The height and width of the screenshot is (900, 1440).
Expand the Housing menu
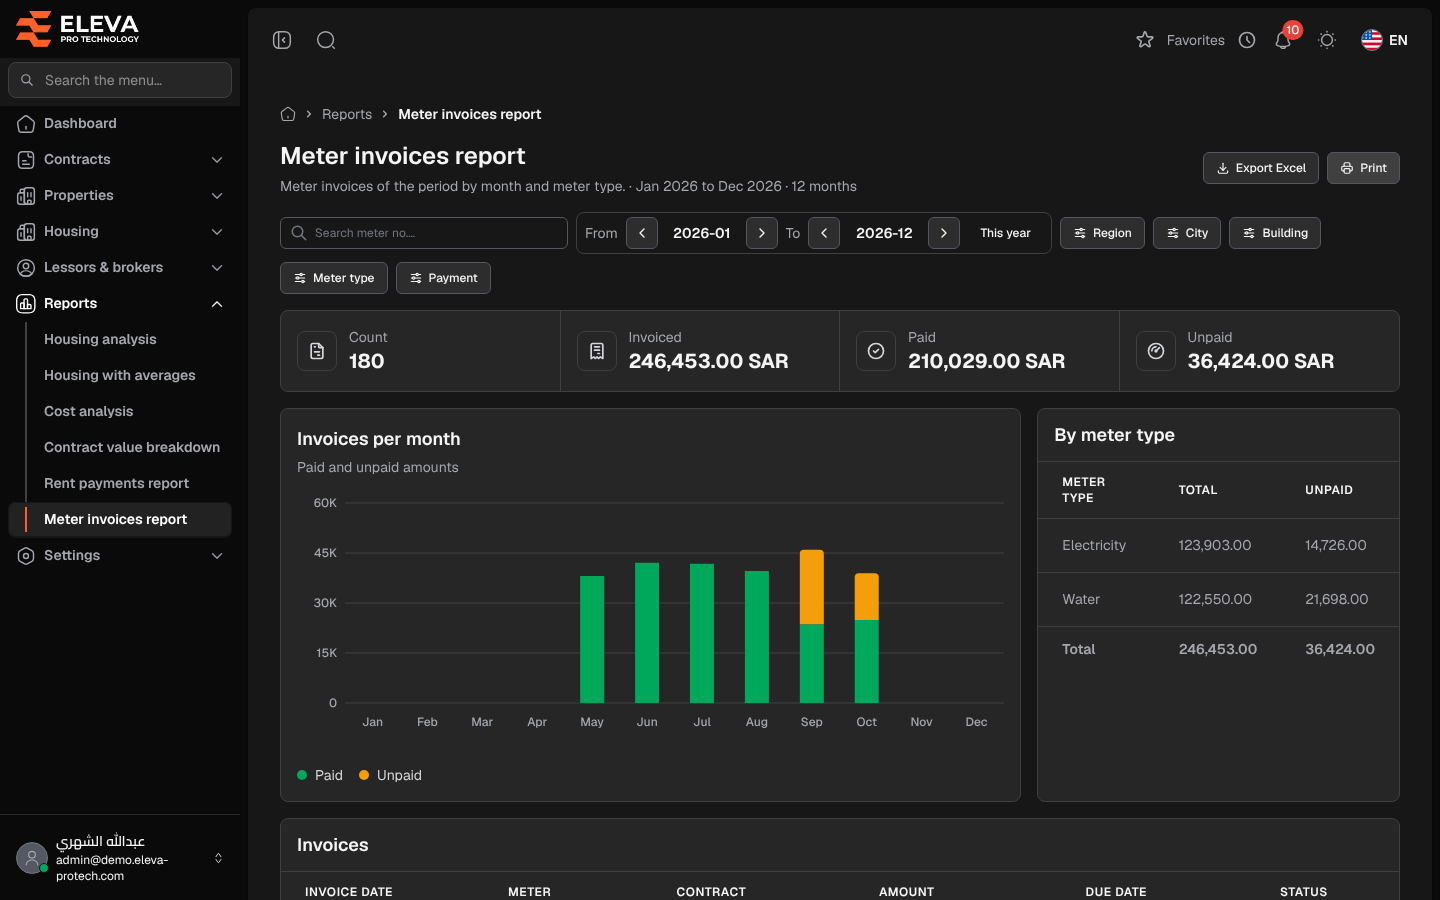(x=120, y=231)
